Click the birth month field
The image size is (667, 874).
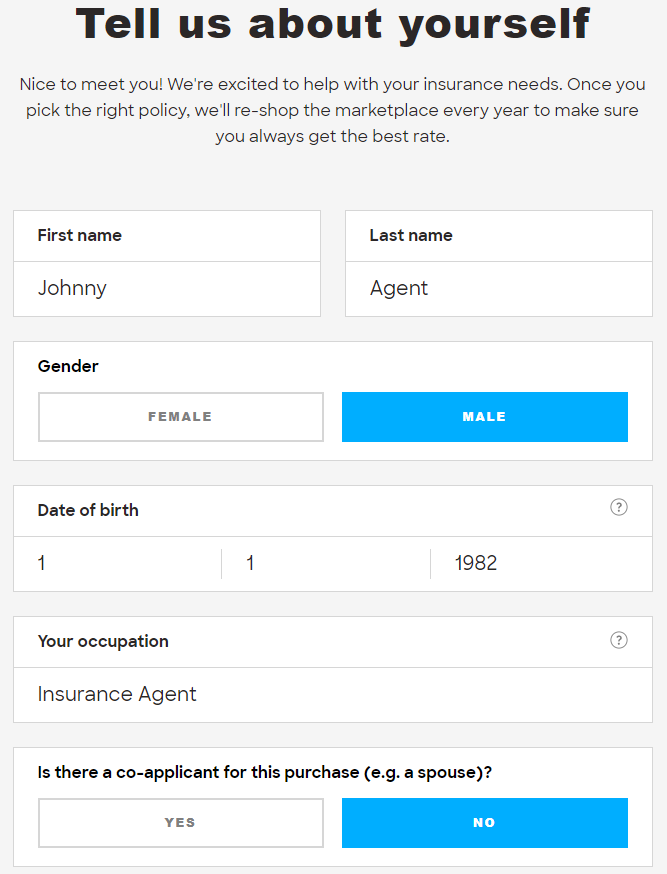(x=118, y=564)
